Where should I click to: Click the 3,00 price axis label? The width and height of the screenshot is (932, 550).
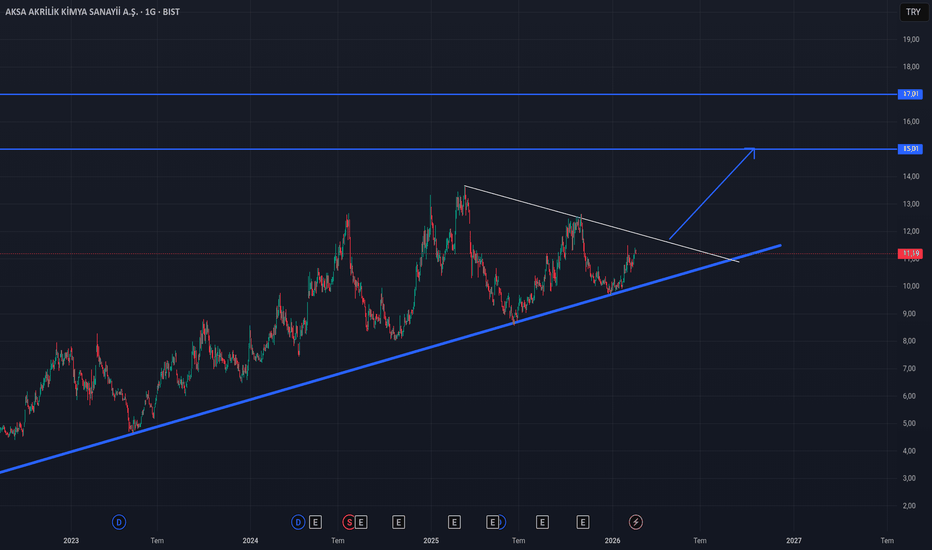point(911,478)
